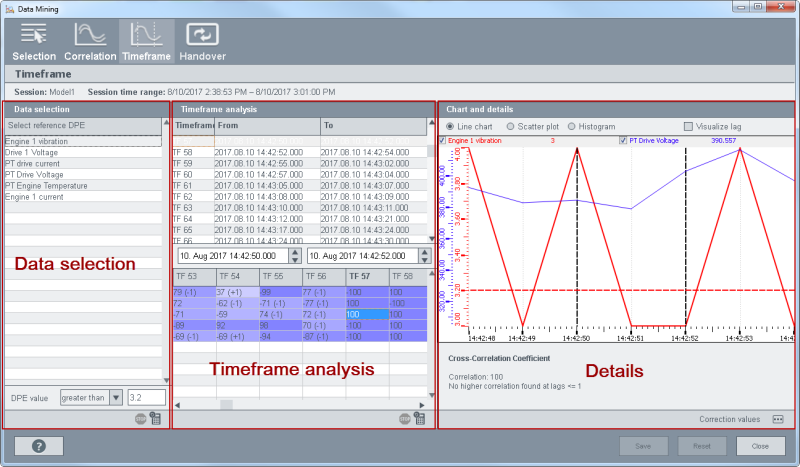This screenshot has height=467, width=800.
Task: Switch to the Correlation view
Action: point(90,40)
